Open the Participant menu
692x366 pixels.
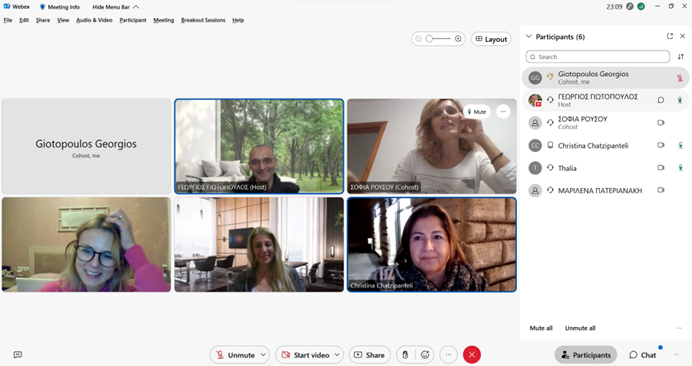133,20
